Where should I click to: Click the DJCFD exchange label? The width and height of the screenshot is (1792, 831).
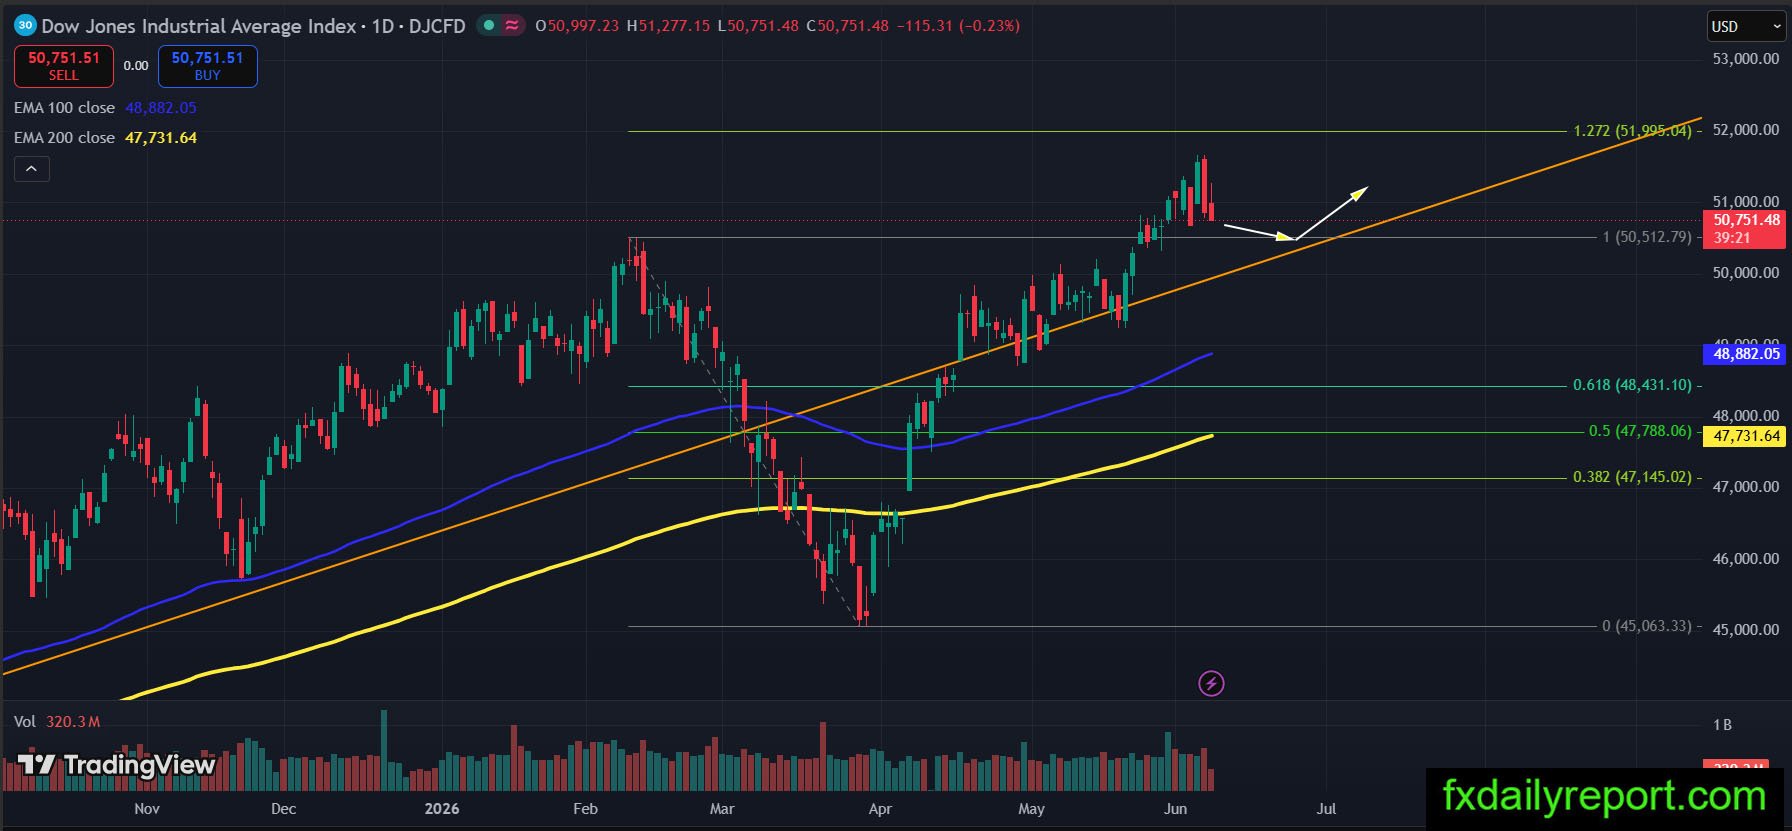point(437,26)
